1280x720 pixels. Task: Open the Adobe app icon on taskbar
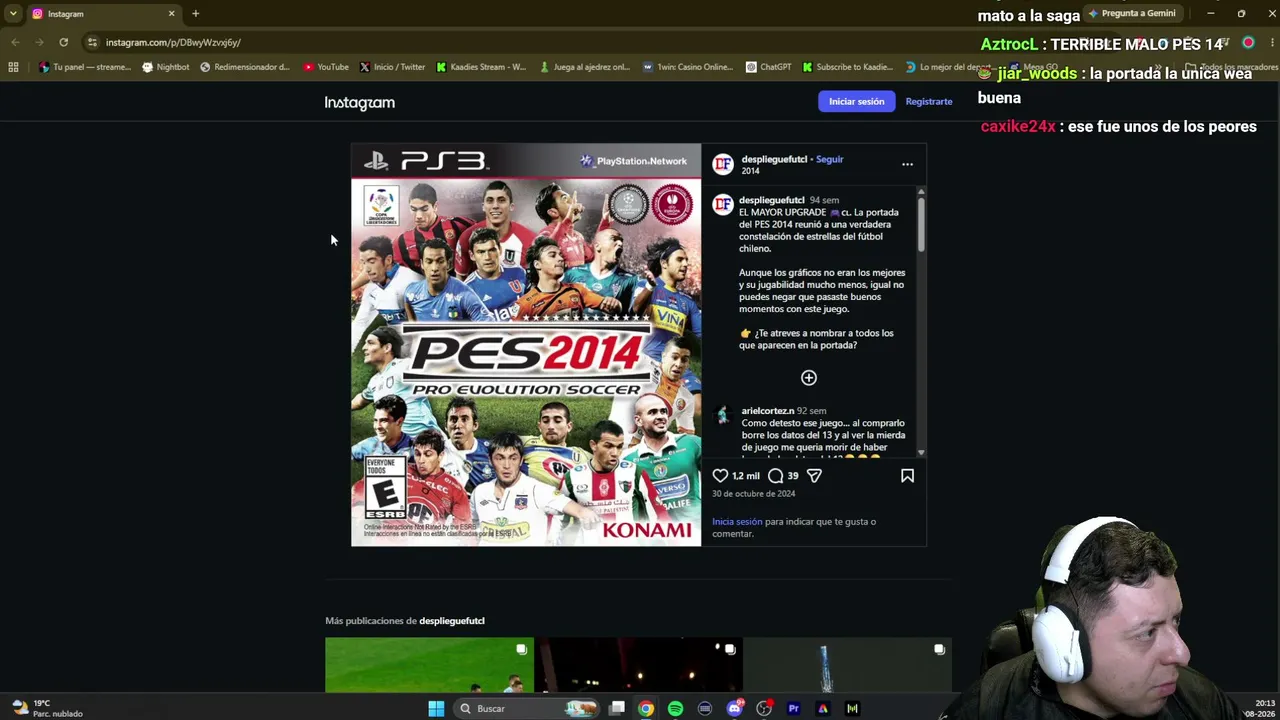point(823,709)
